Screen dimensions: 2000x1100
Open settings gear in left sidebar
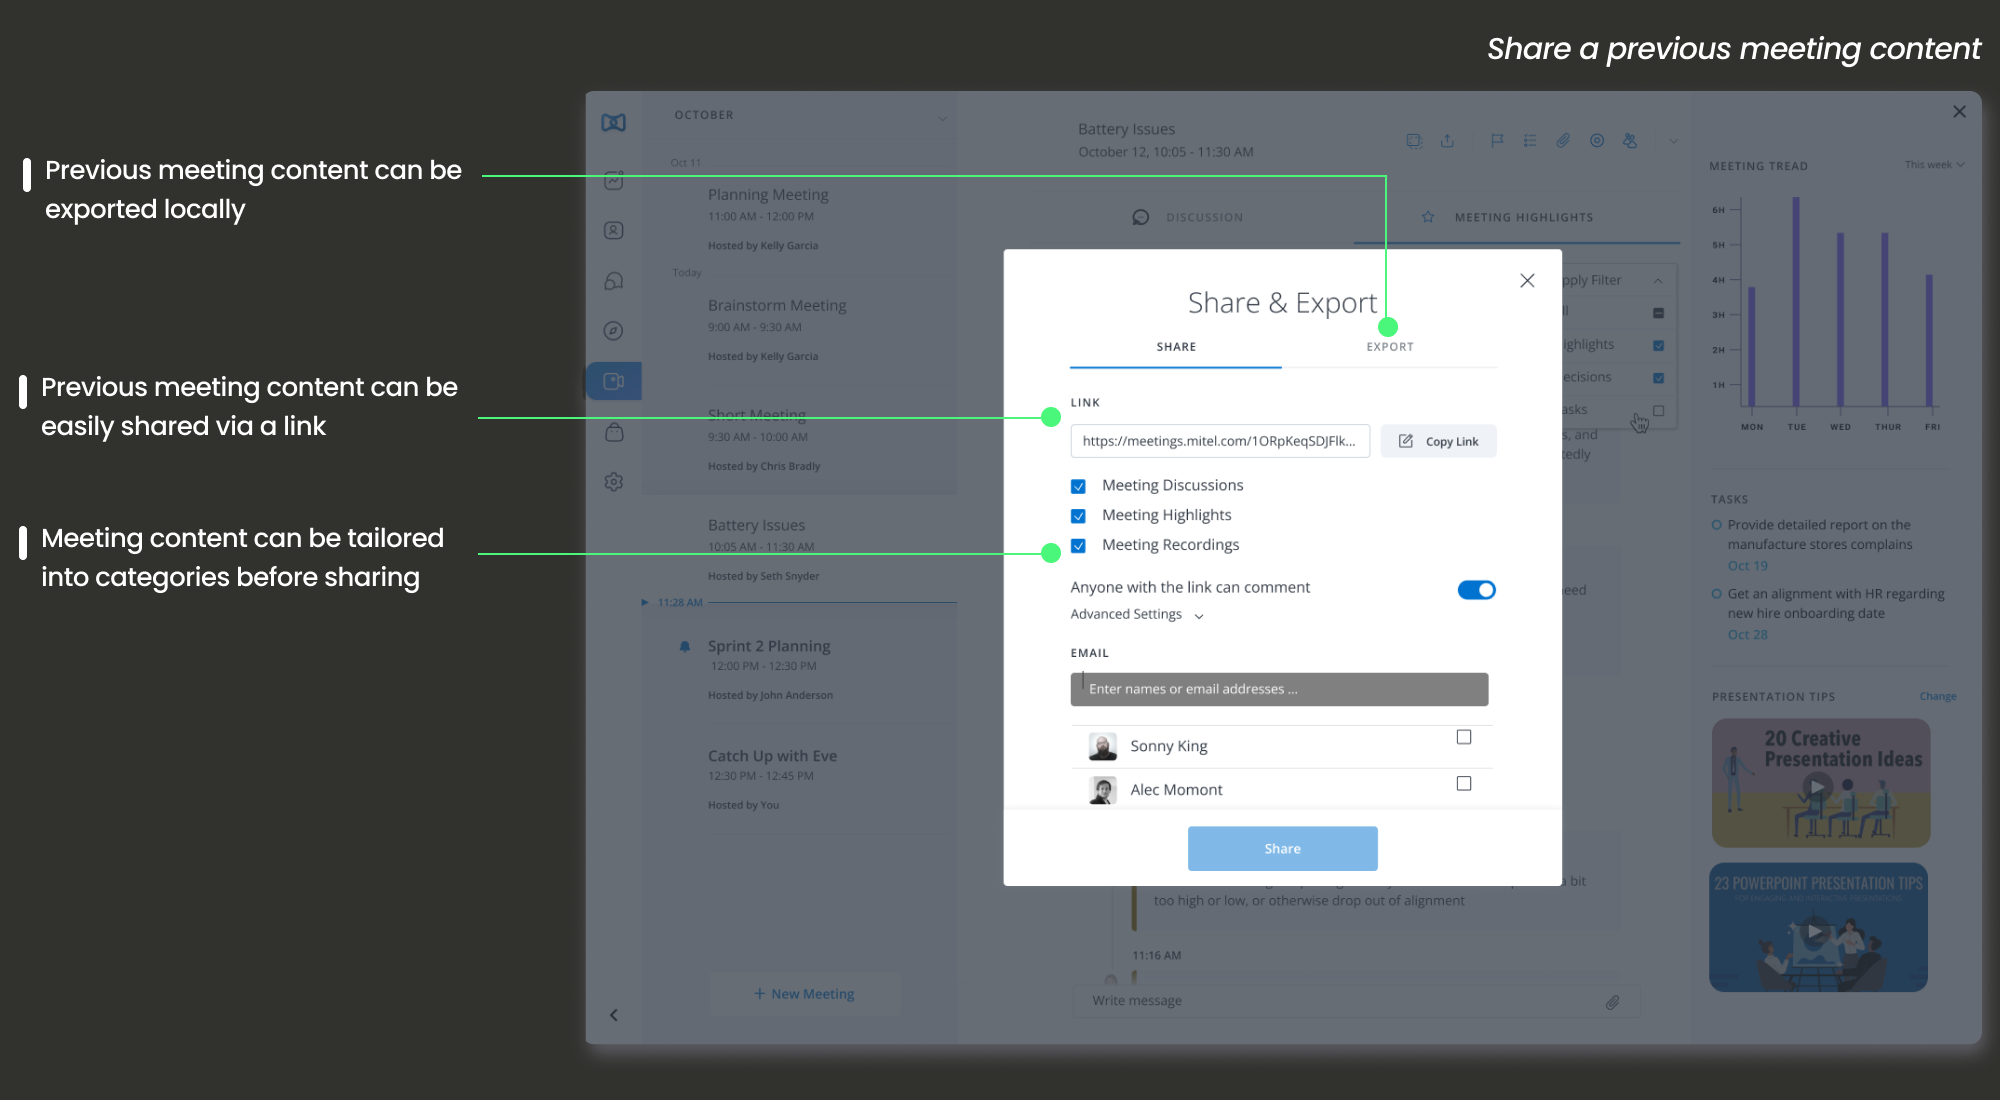coord(614,482)
